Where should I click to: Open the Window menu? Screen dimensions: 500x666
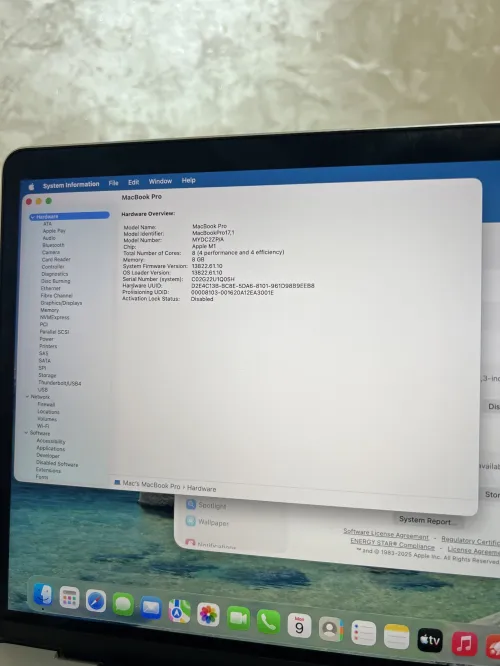coord(160,181)
